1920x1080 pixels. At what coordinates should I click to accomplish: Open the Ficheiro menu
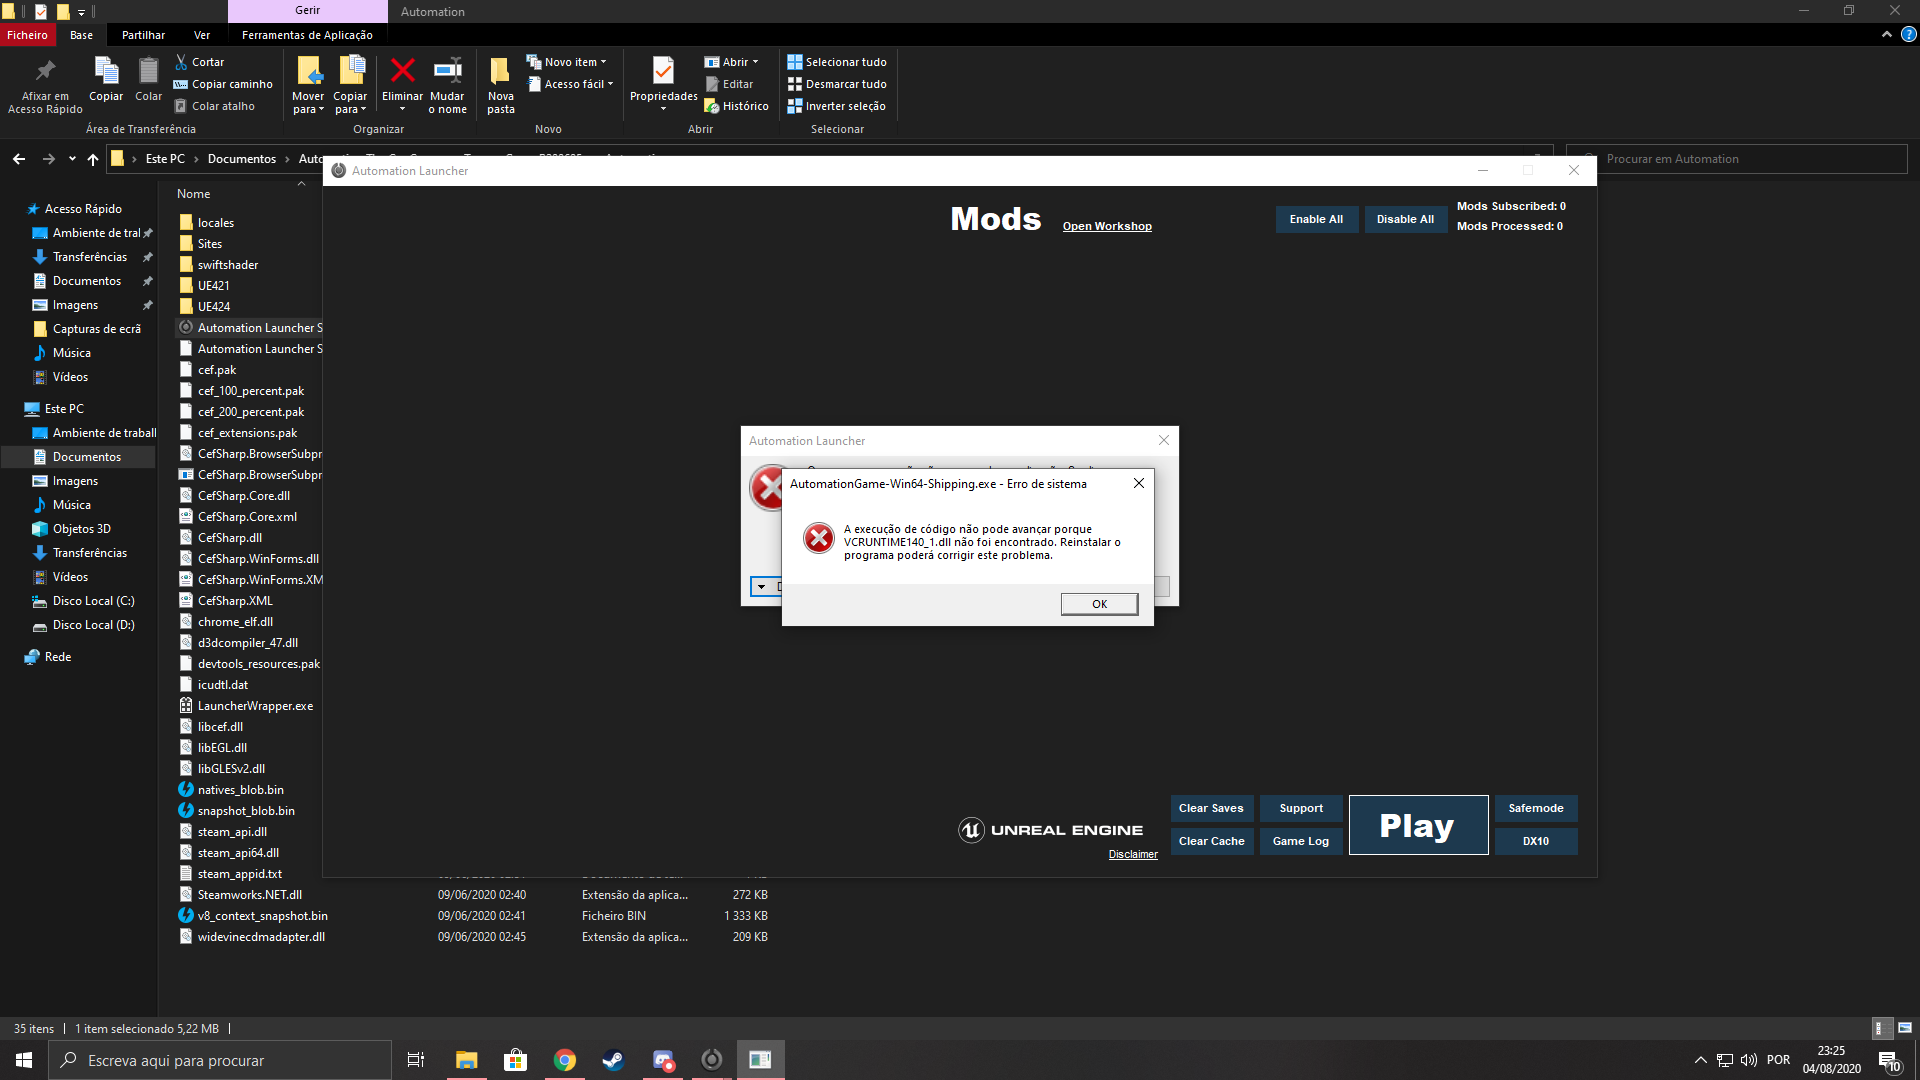27,35
